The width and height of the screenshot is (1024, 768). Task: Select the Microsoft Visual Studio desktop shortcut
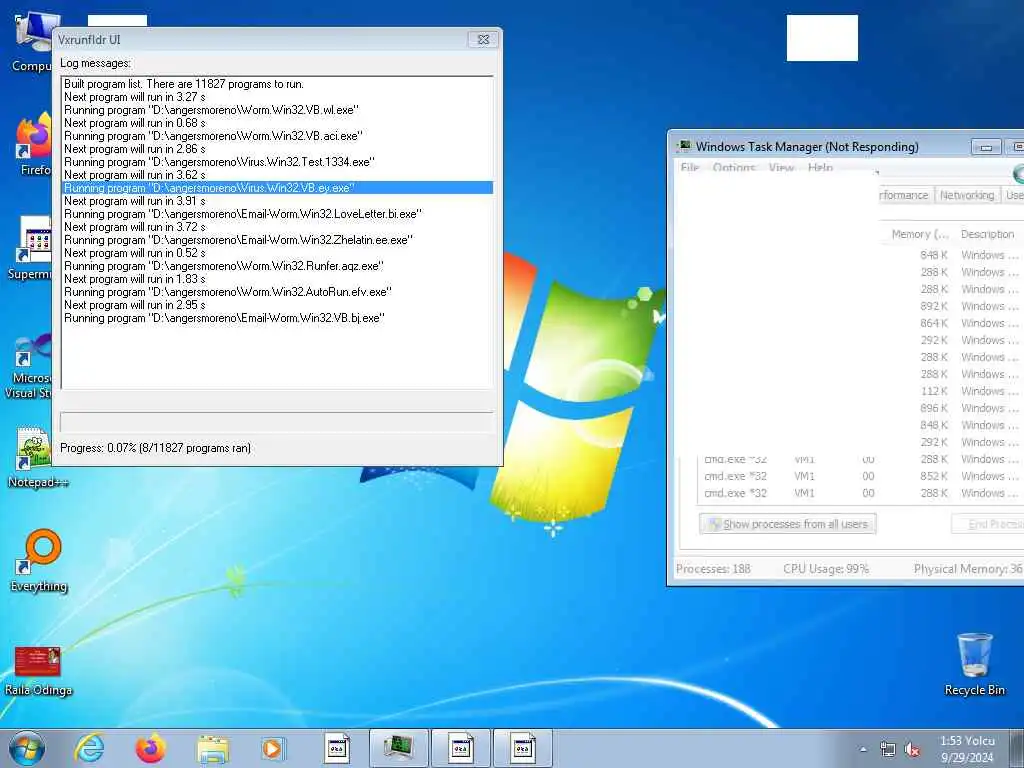point(29,366)
